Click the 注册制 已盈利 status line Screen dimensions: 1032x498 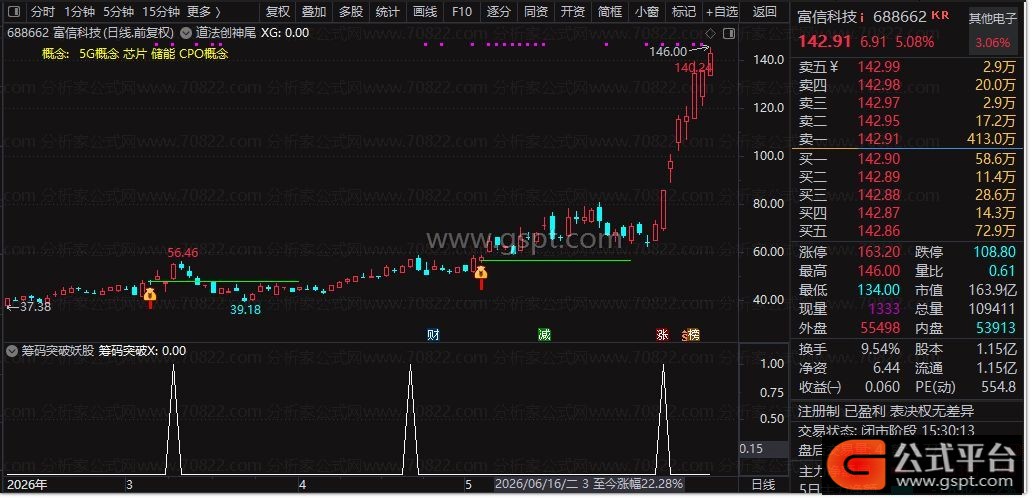pos(886,411)
